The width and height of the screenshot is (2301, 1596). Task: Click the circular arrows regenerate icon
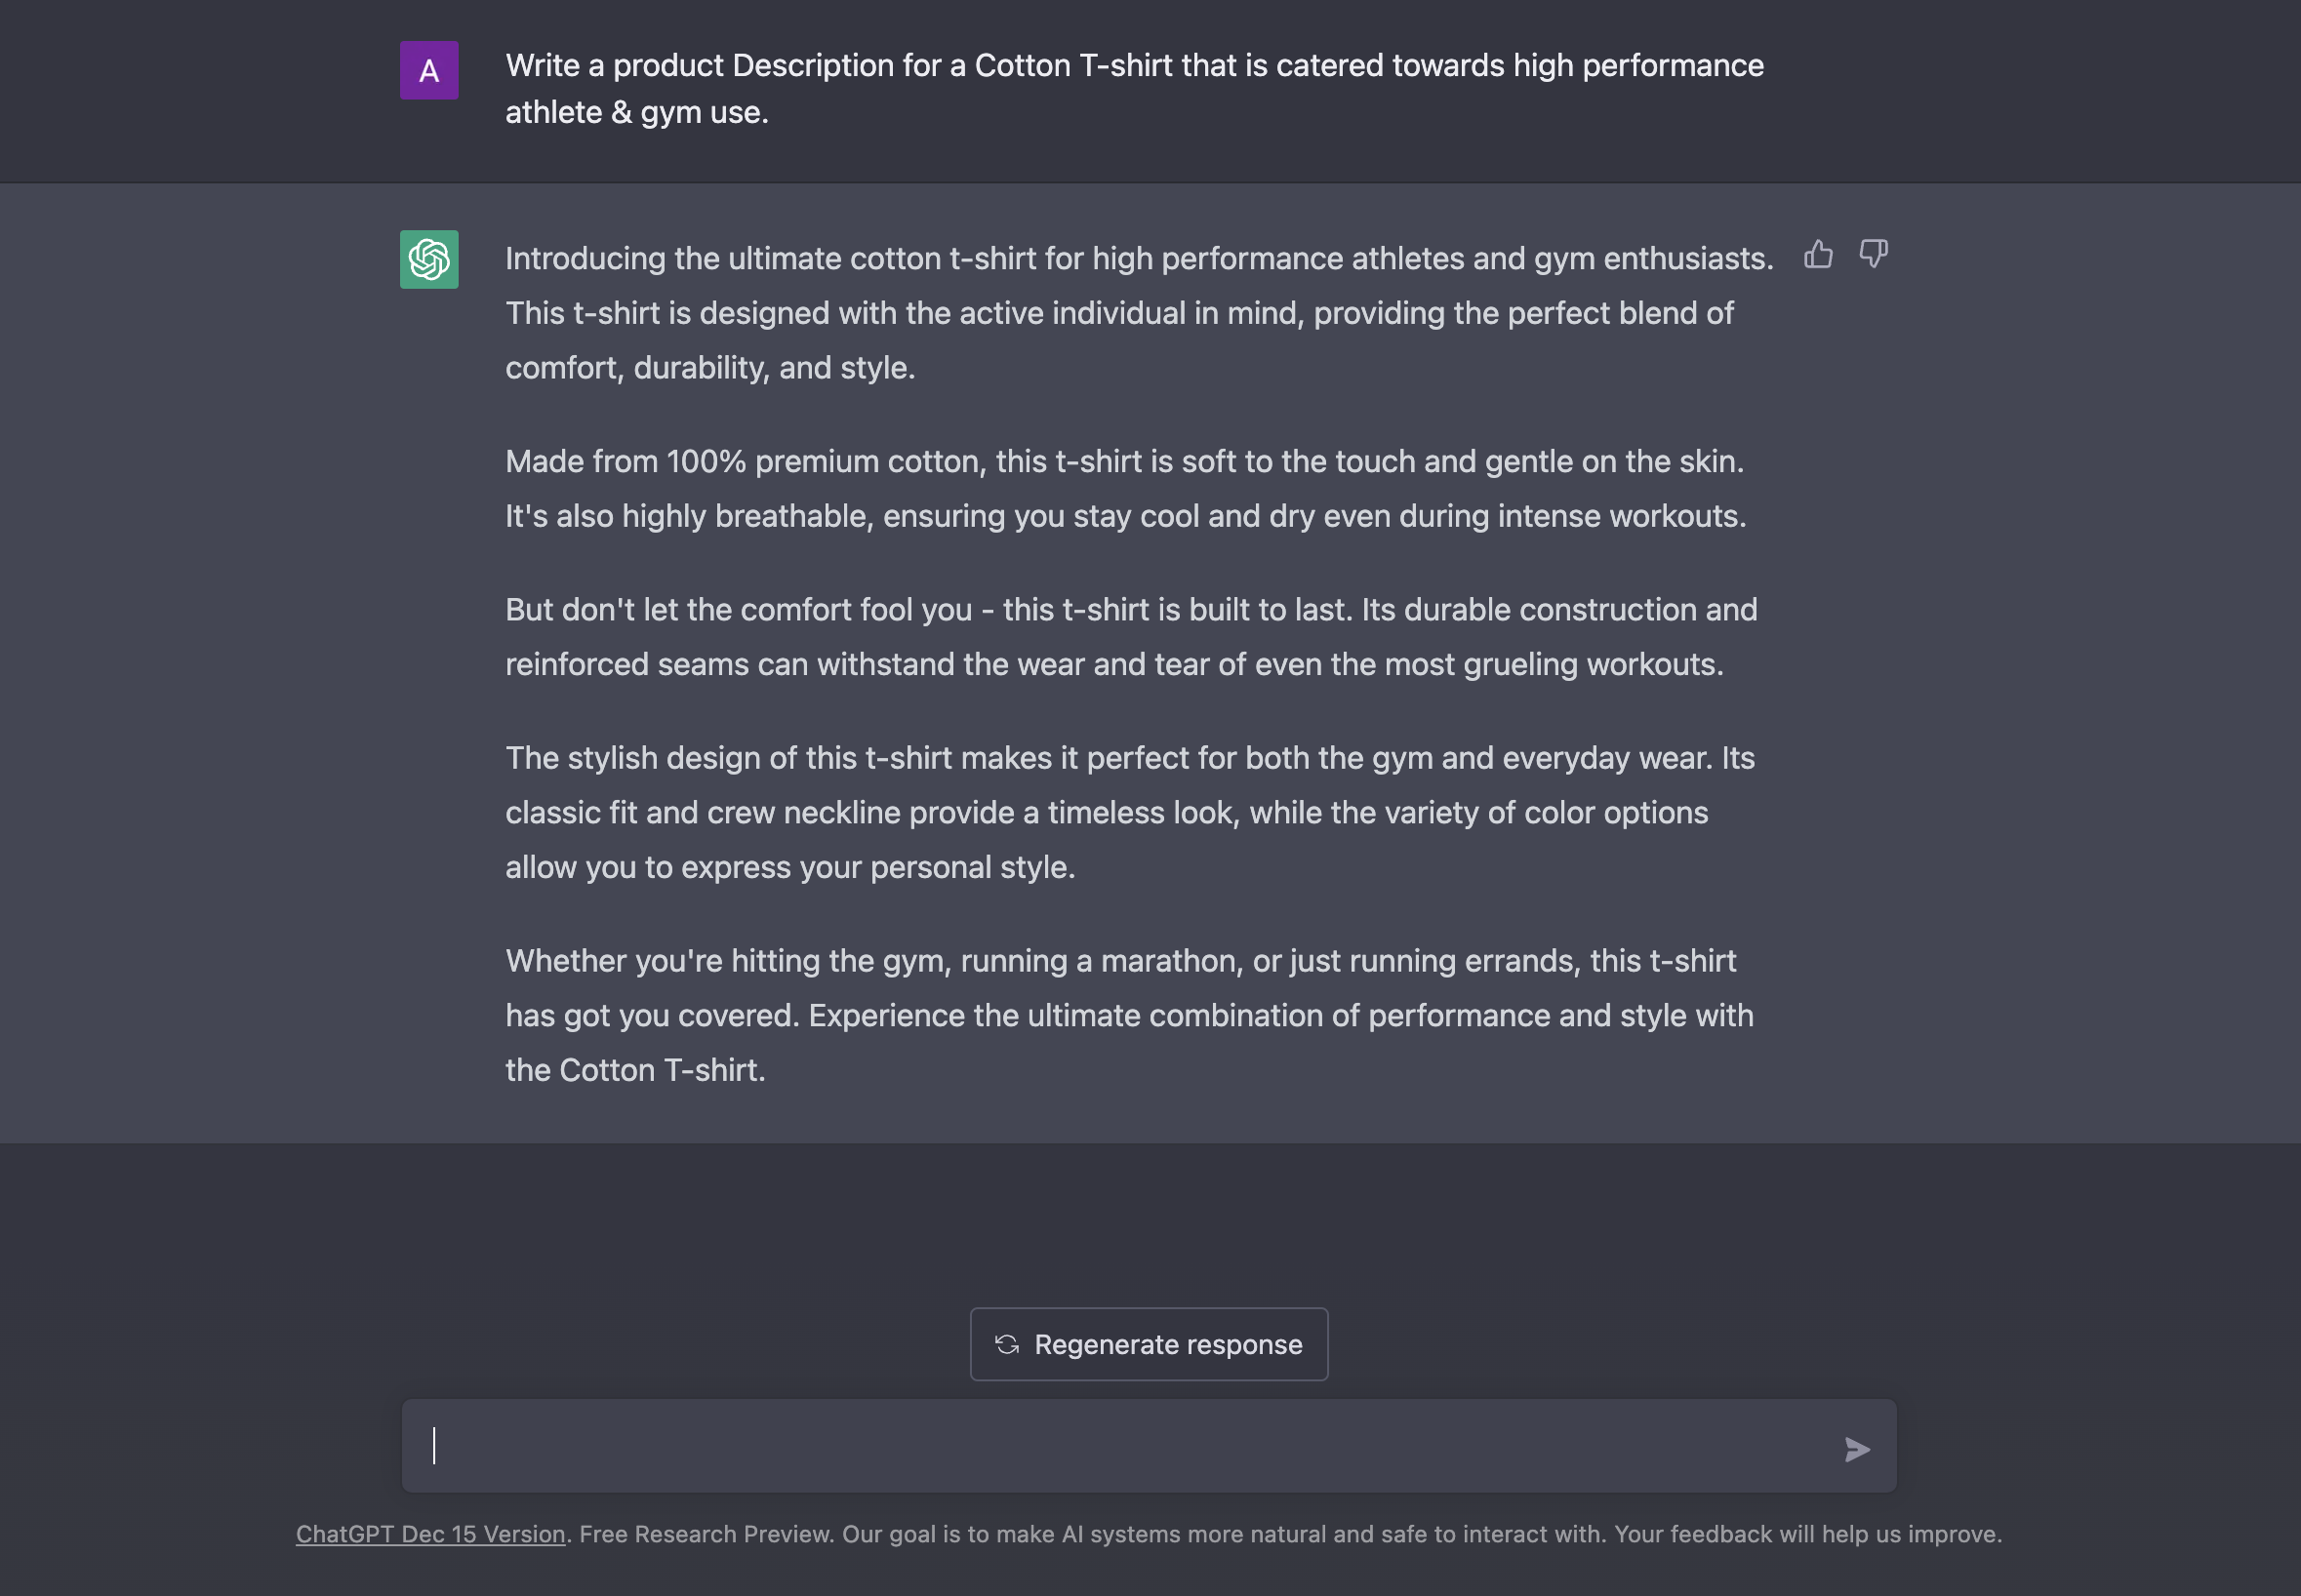pos(1007,1344)
